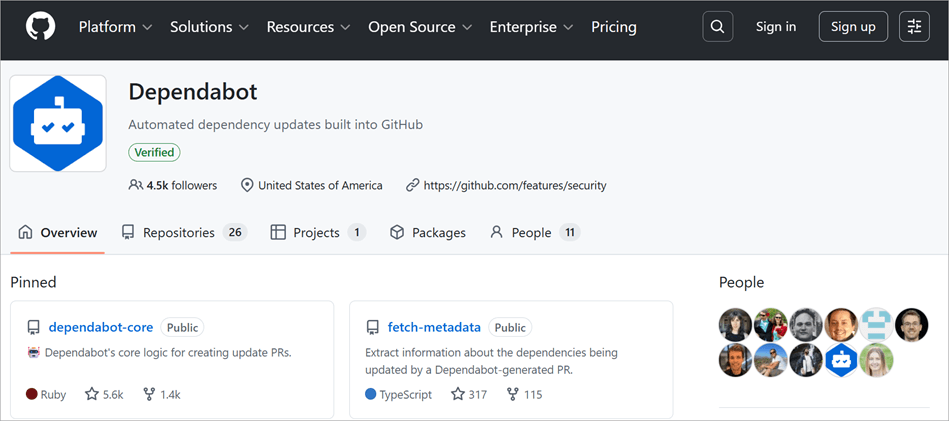Click the light-blue pixel avatar in People
Image resolution: width=950 pixels, height=421 pixels.
coord(877,325)
